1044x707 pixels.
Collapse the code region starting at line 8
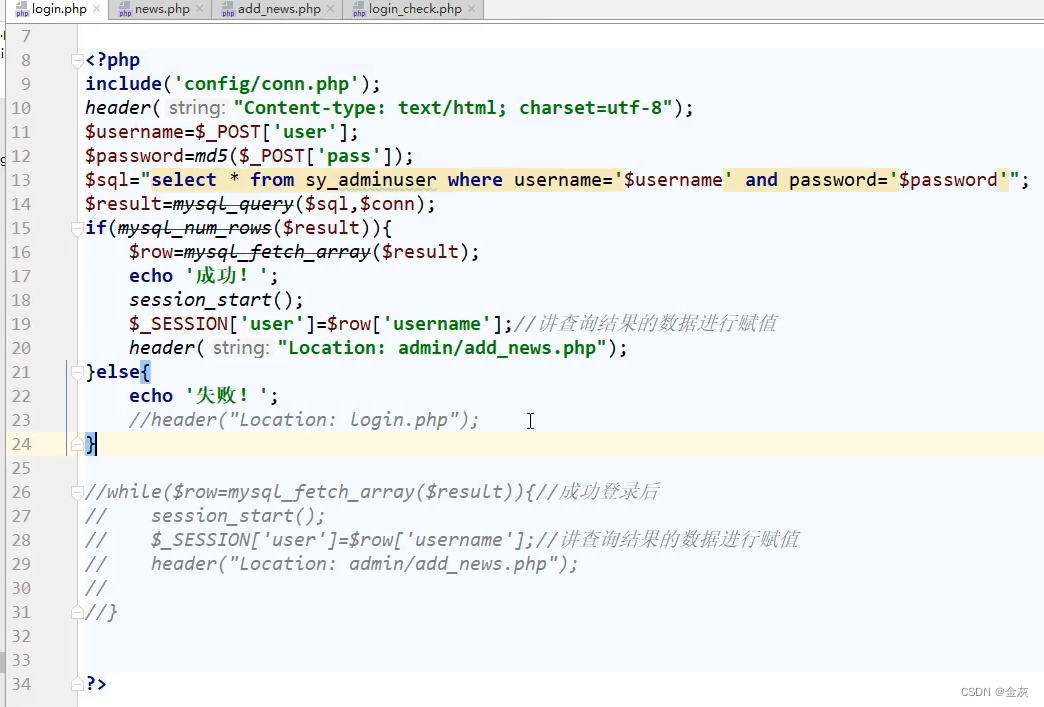[x=77, y=59]
